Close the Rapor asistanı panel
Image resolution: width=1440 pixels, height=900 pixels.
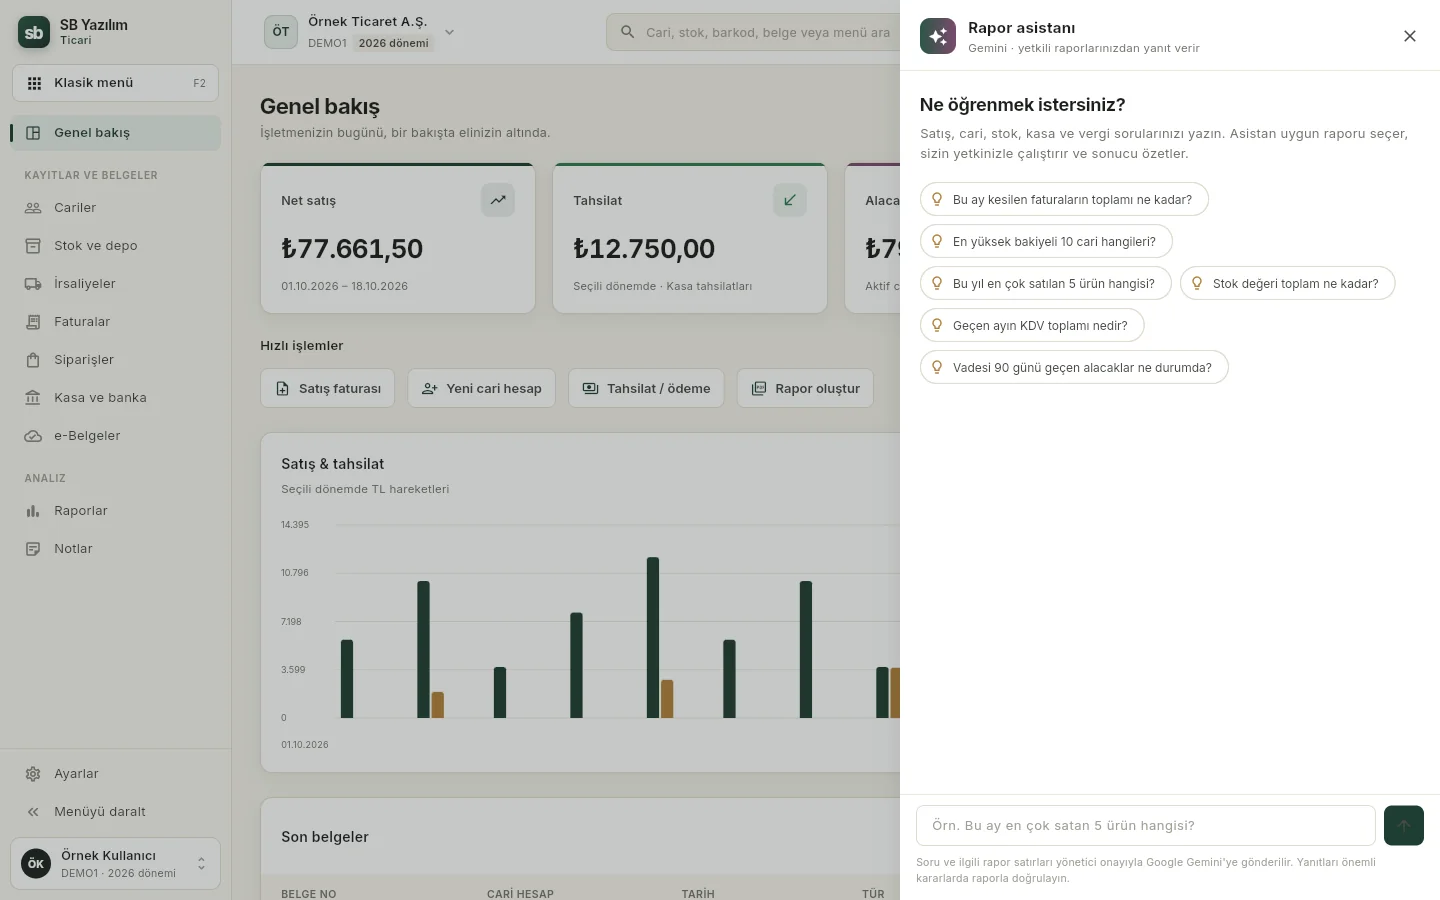coord(1410,36)
